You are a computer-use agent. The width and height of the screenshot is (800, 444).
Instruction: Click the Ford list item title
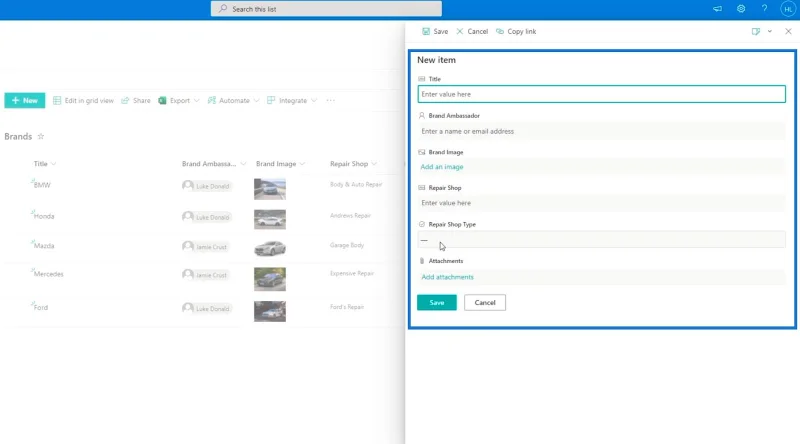41,308
